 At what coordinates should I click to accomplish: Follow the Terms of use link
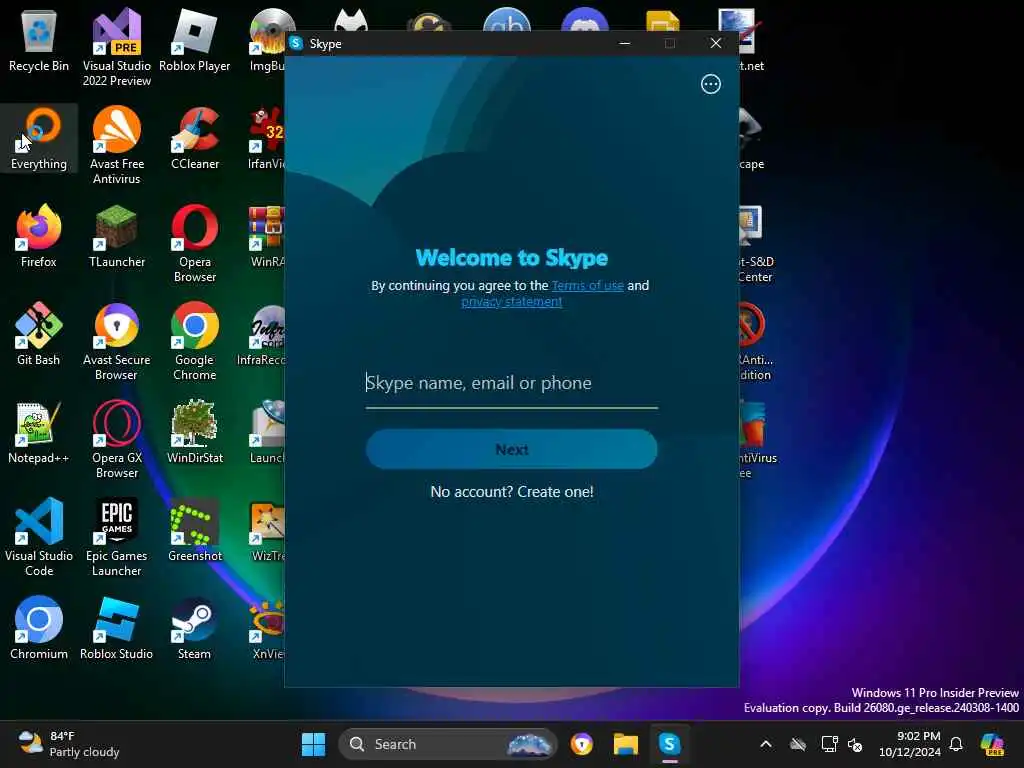pos(587,285)
